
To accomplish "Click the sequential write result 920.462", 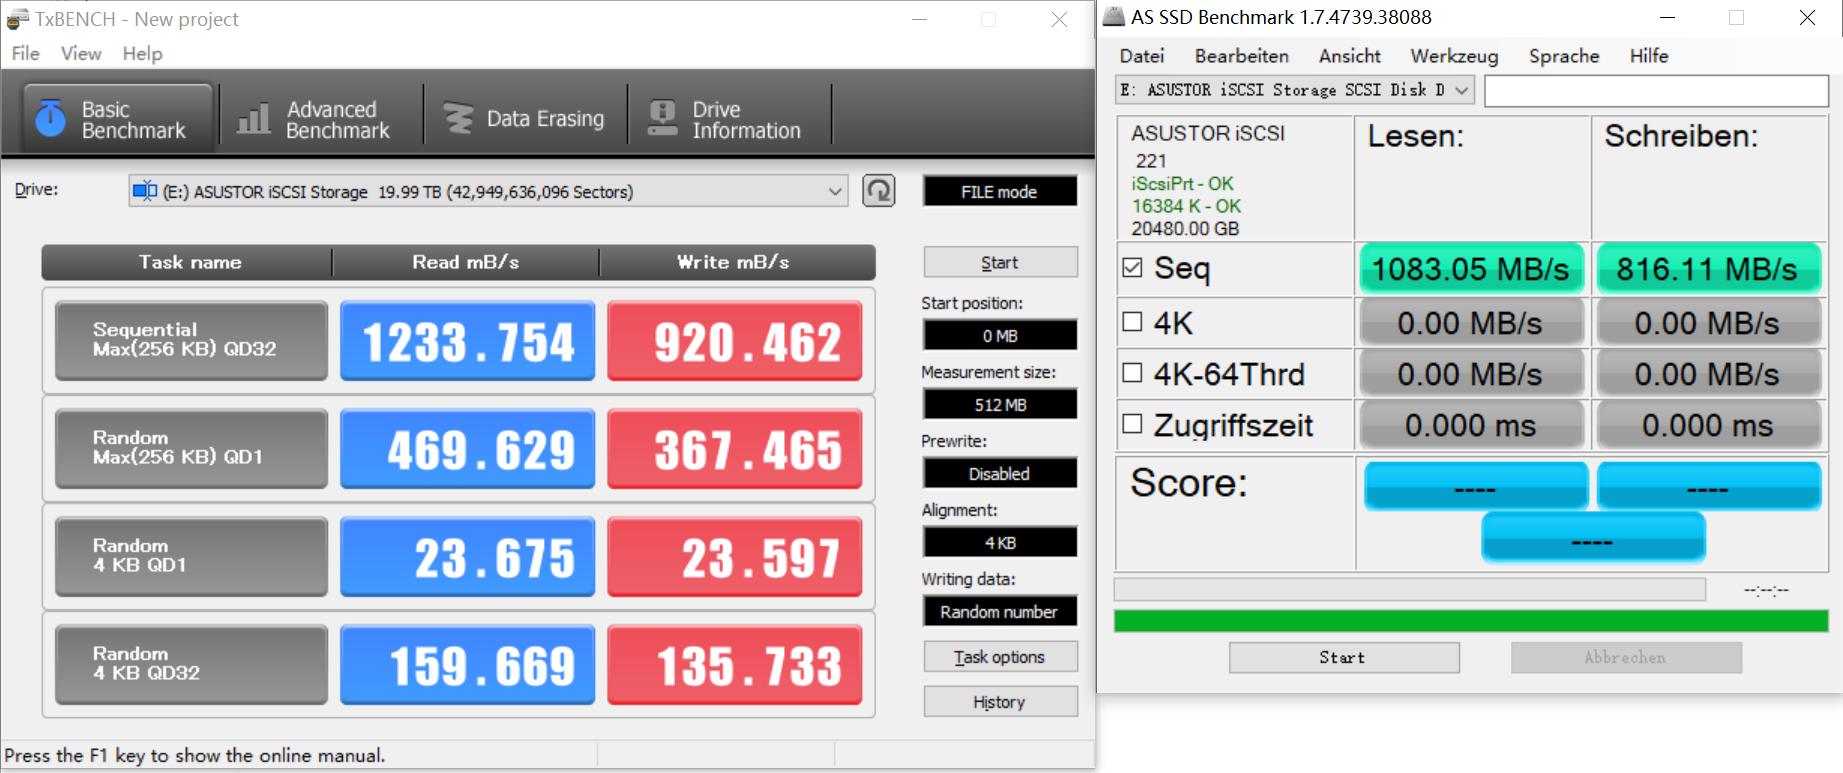I will (735, 341).
